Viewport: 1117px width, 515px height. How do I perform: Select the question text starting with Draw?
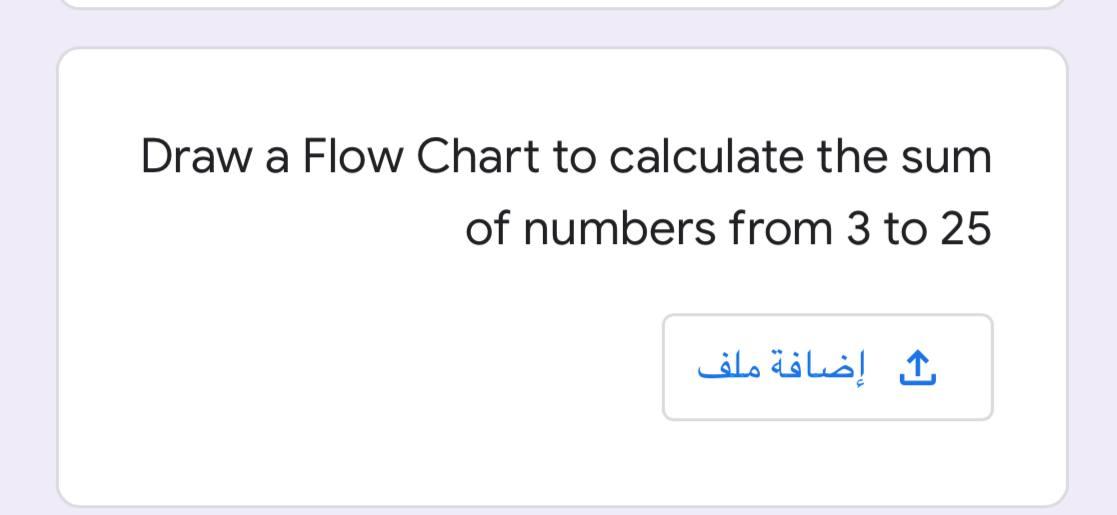pyautogui.click(x=566, y=193)
